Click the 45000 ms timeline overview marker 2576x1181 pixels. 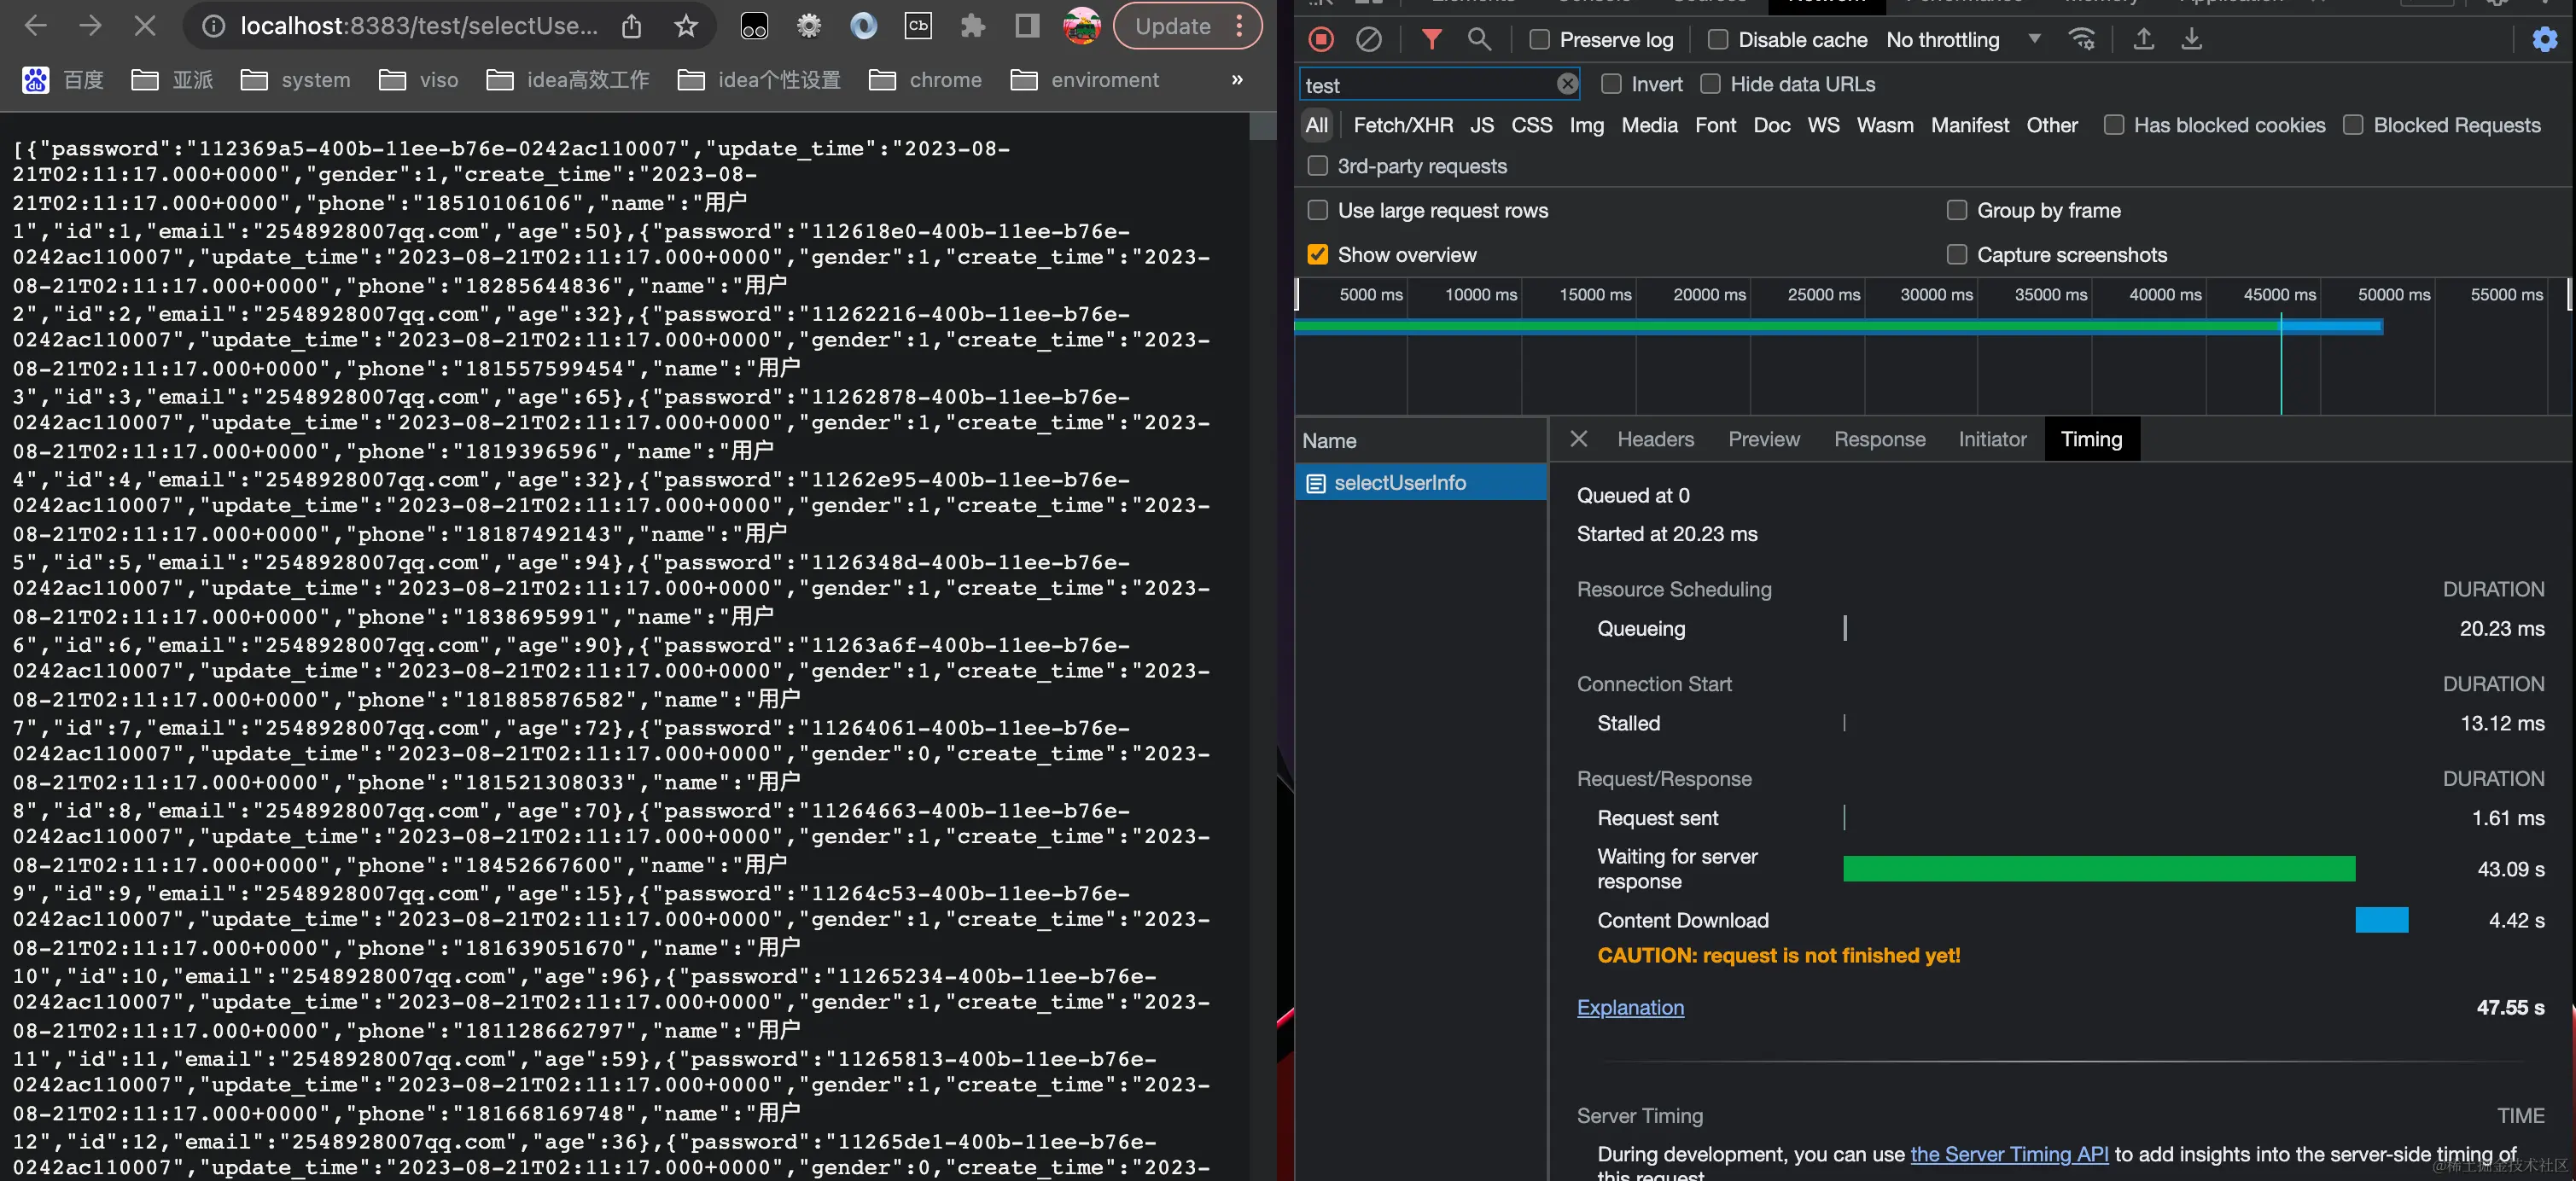(2279, 295)
